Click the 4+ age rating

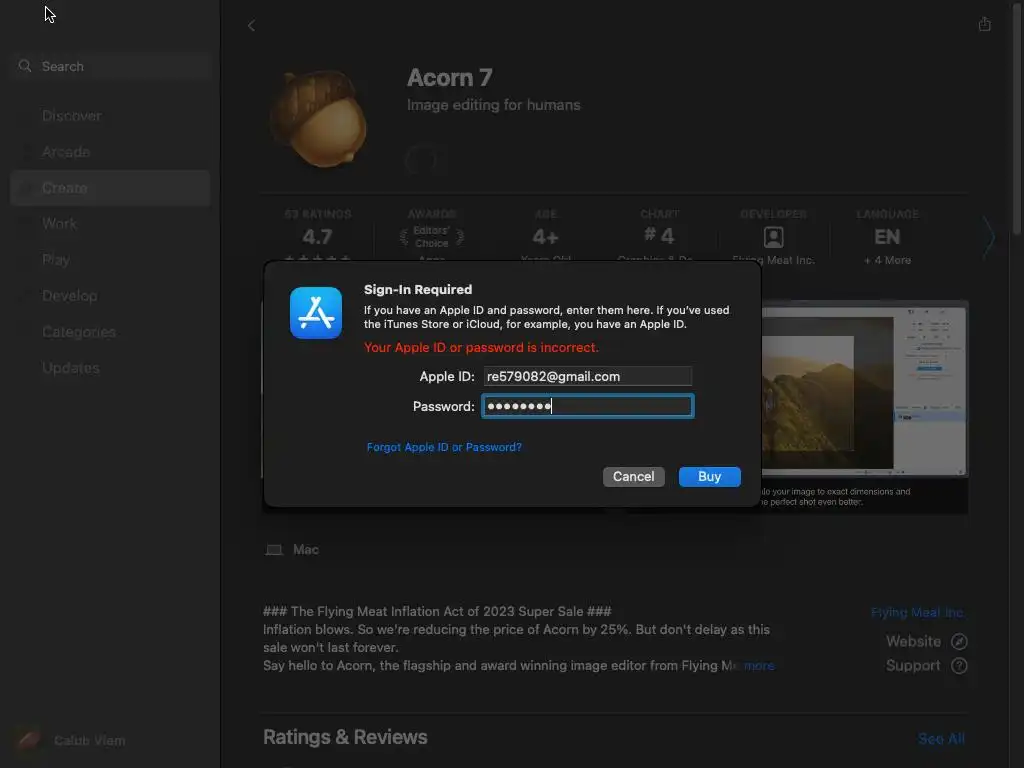[545, 236]
